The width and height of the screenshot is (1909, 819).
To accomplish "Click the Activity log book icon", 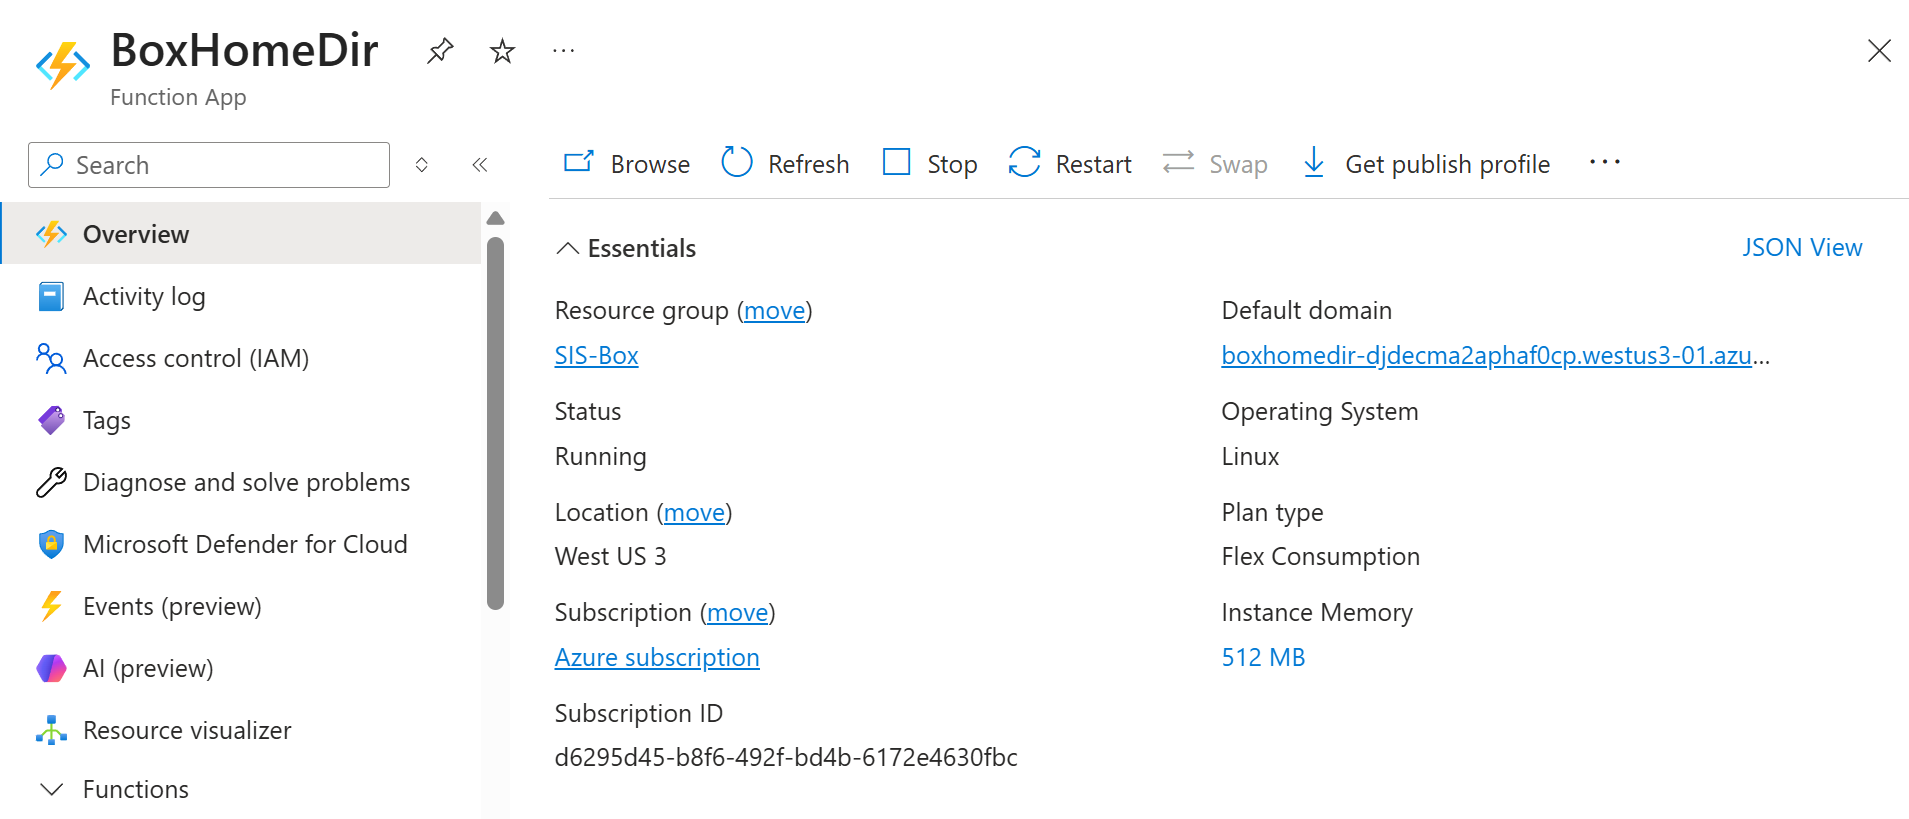I will (51, 296).
